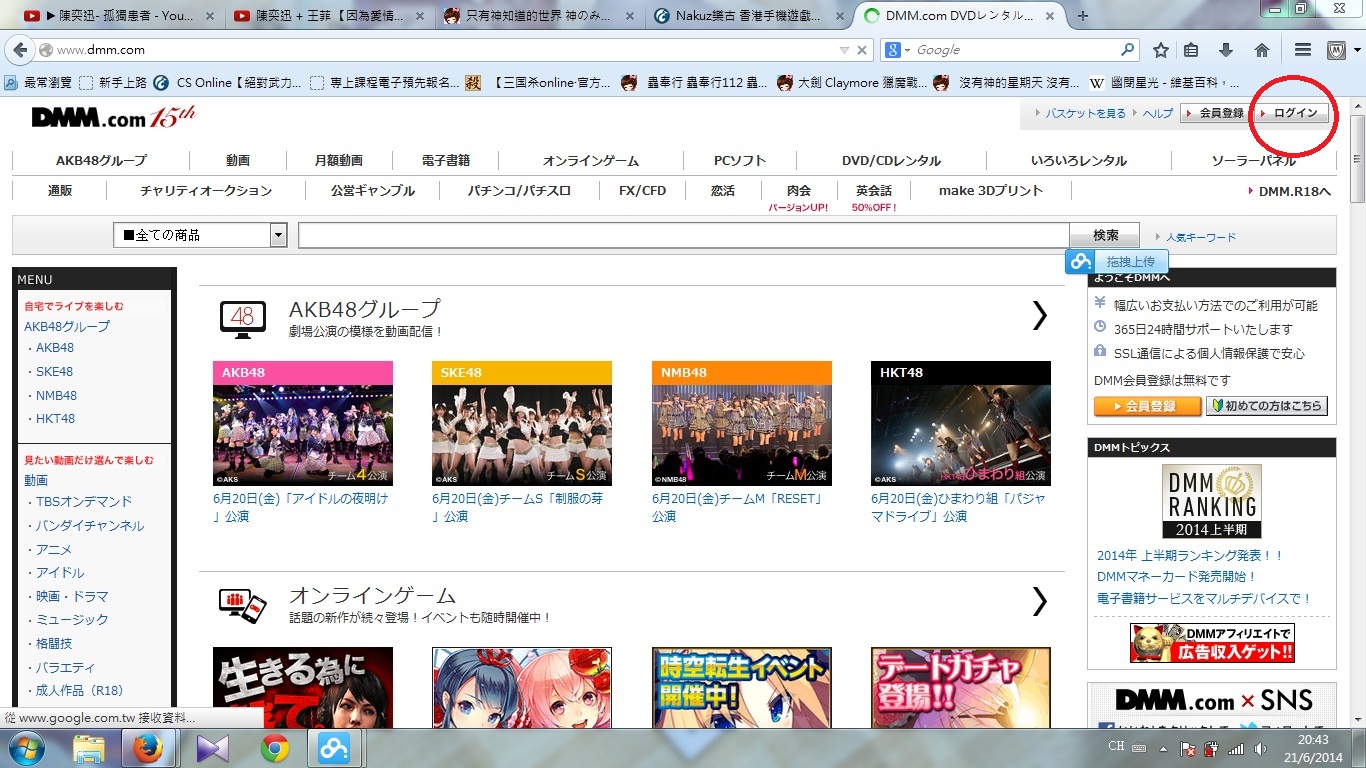Open Chrome from the Windows taskbar
Viewport: 1366px width, 768px height.
275,748
